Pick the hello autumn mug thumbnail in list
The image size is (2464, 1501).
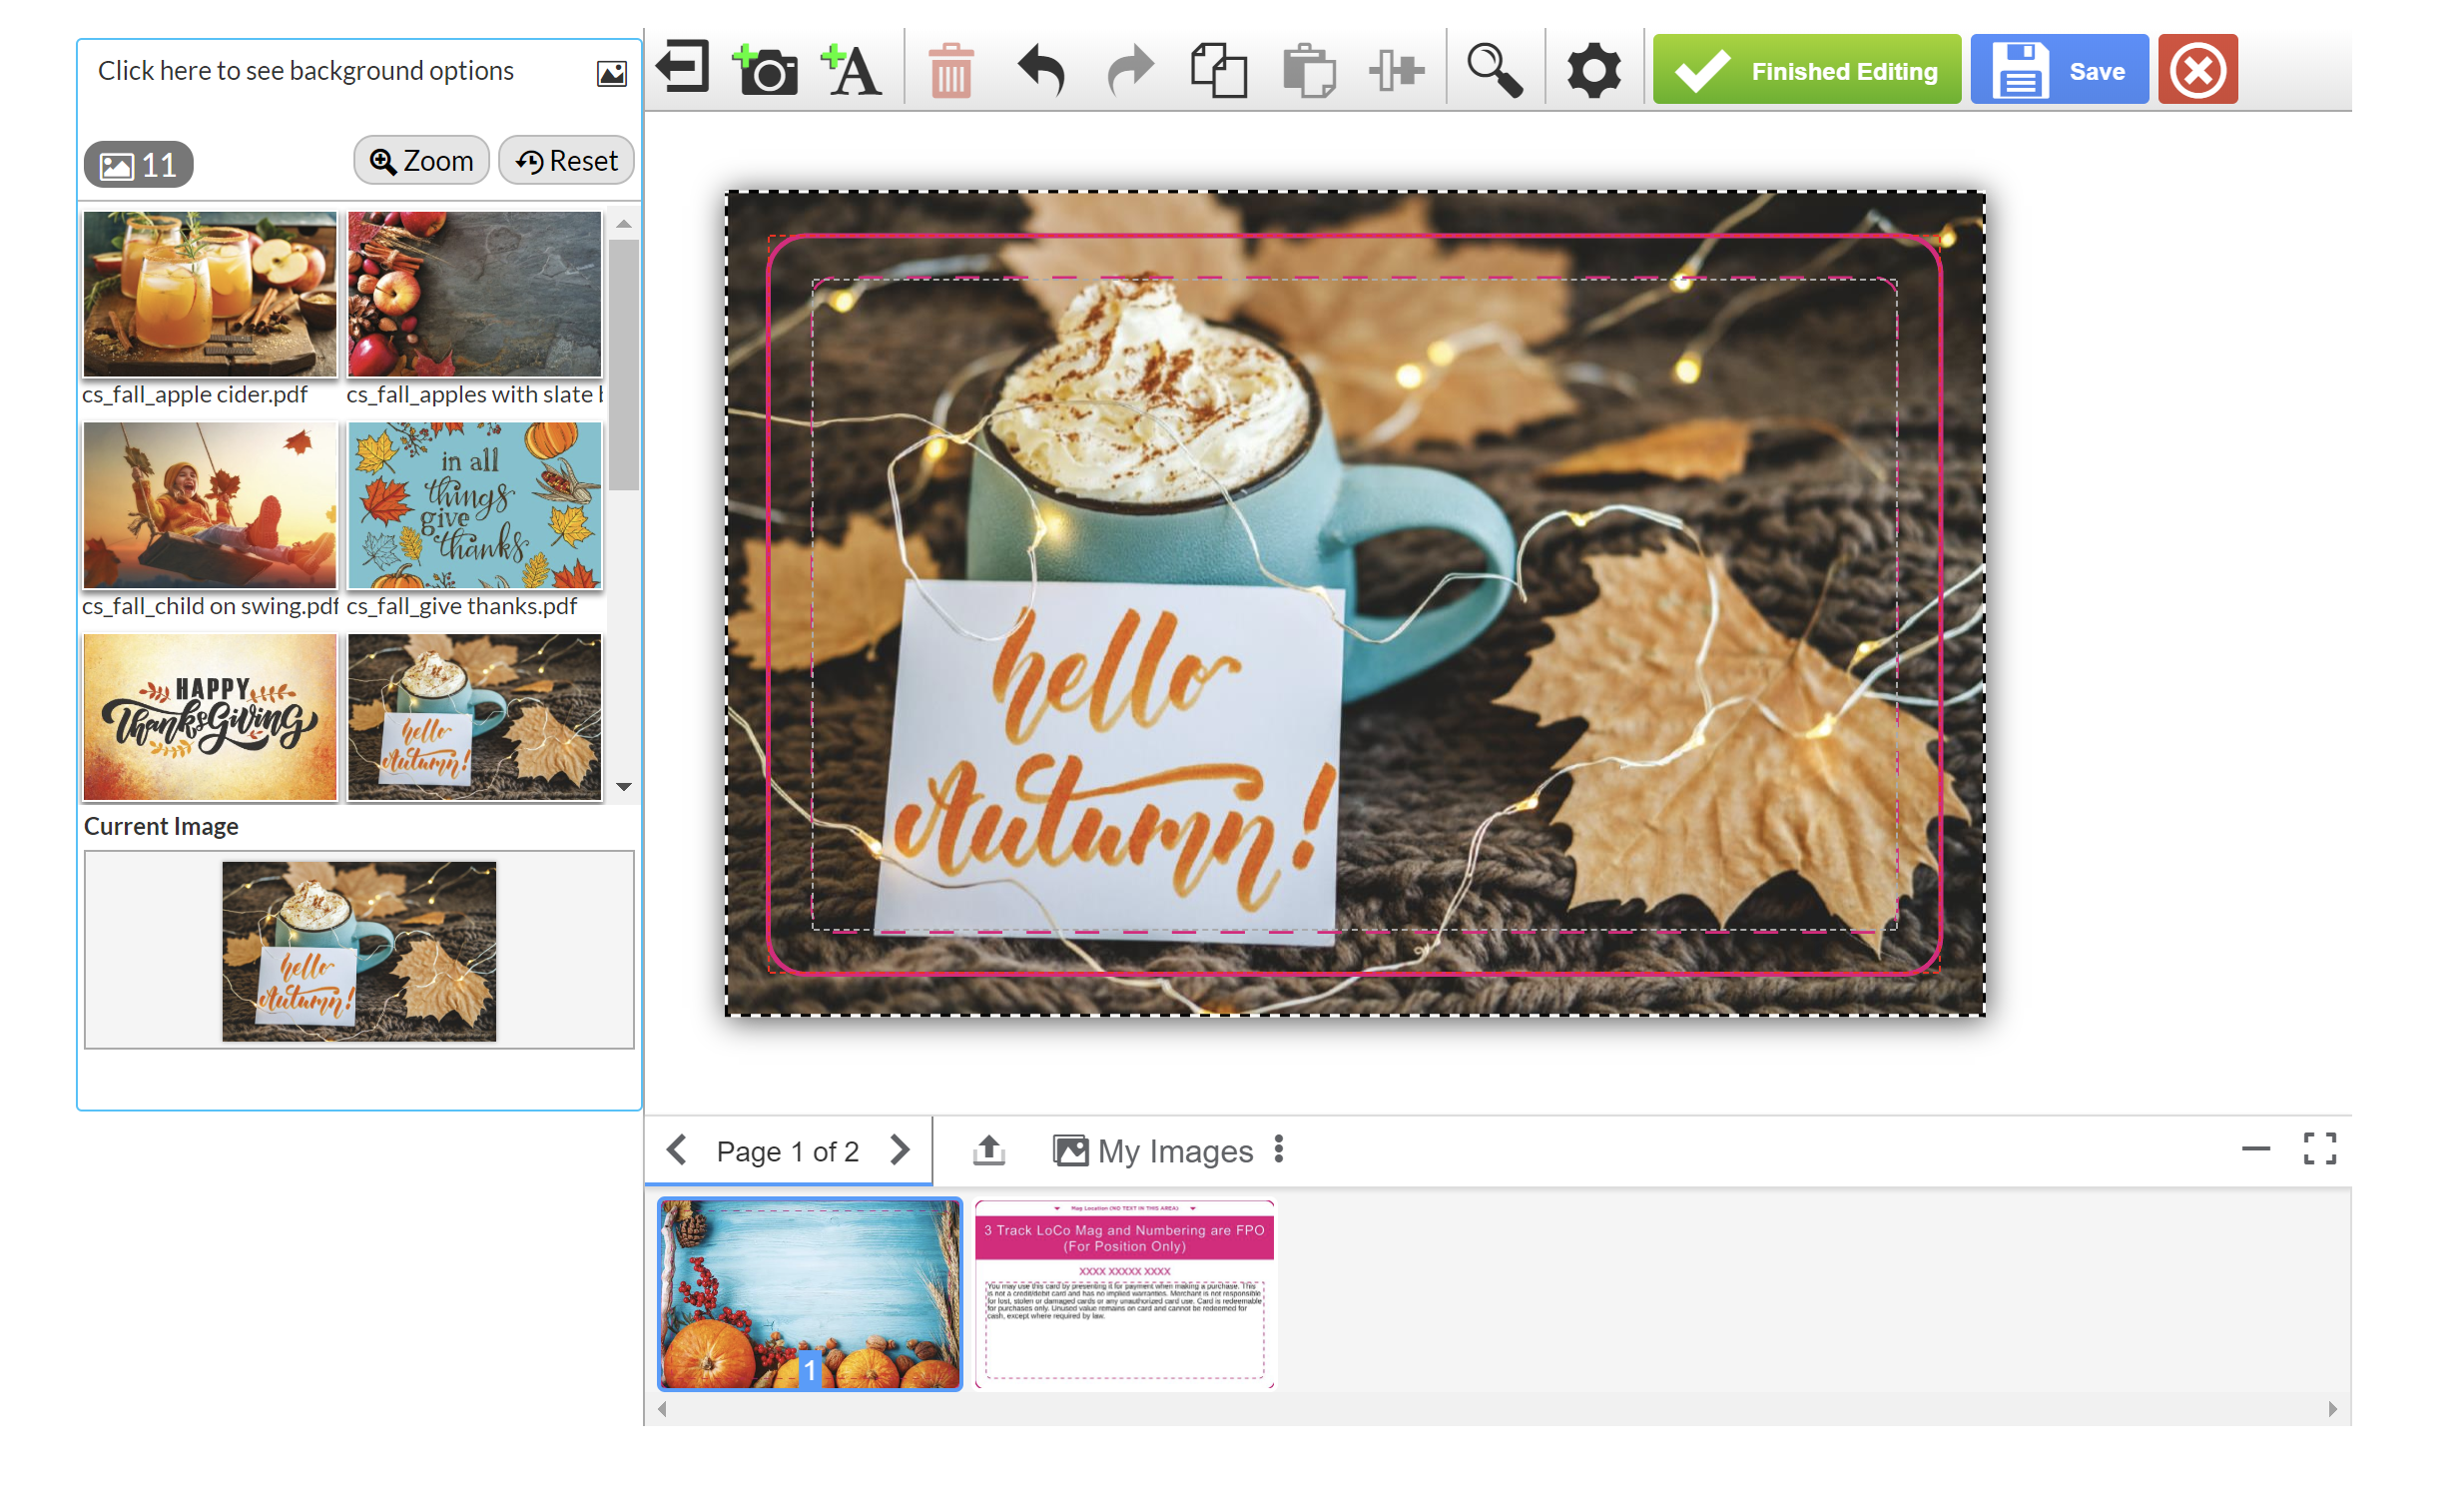tap(474, 717)
